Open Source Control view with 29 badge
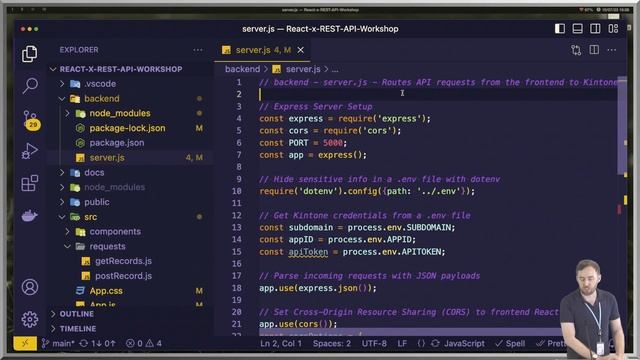Viewport: 640px width, 360px height. pos(31,120)
